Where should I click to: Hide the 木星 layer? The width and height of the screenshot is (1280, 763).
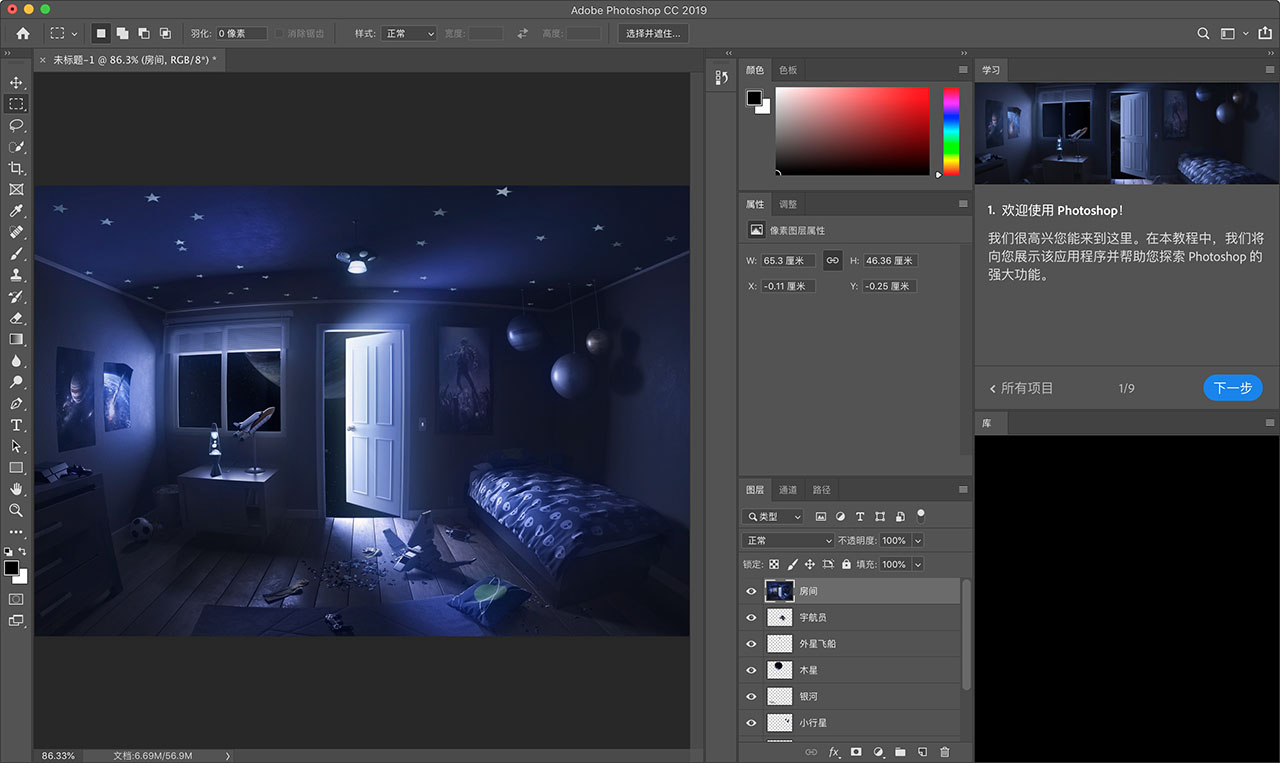[x=752, y=670]
